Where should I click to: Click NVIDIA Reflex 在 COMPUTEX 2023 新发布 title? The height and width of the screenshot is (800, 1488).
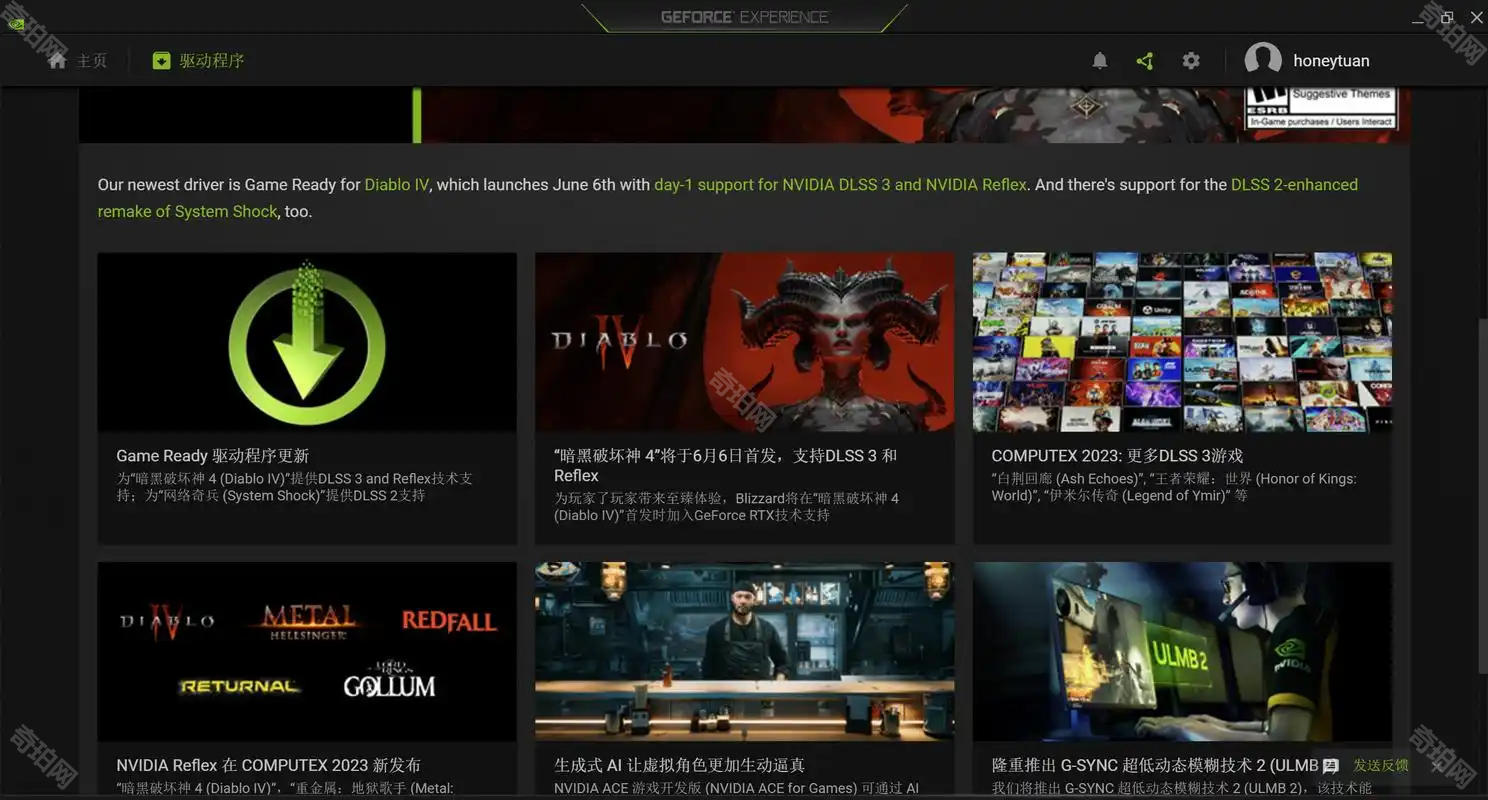coord(268,765)
